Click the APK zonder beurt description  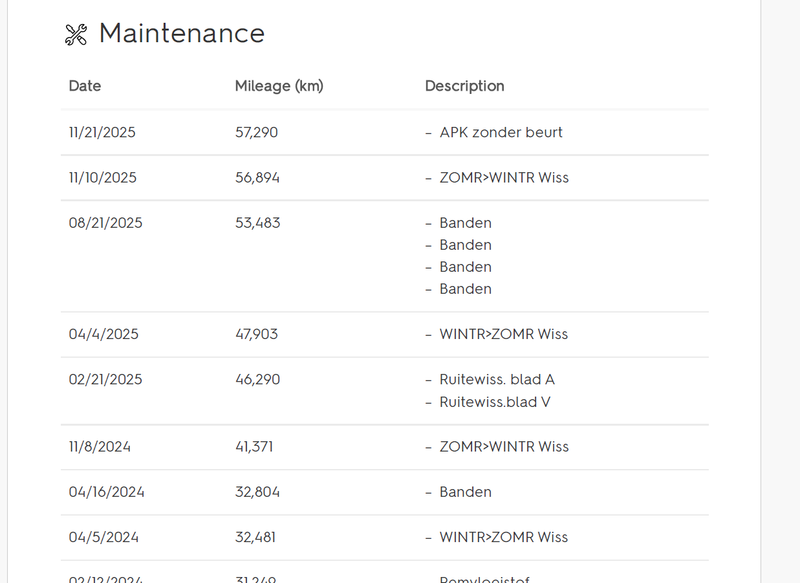[x=500, y=132]
